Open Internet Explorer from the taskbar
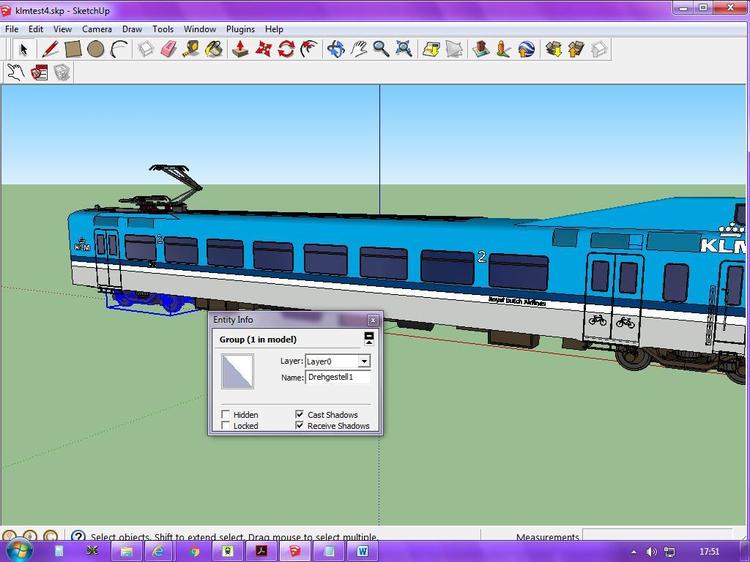The image size is (750, 562). (158, 551)
